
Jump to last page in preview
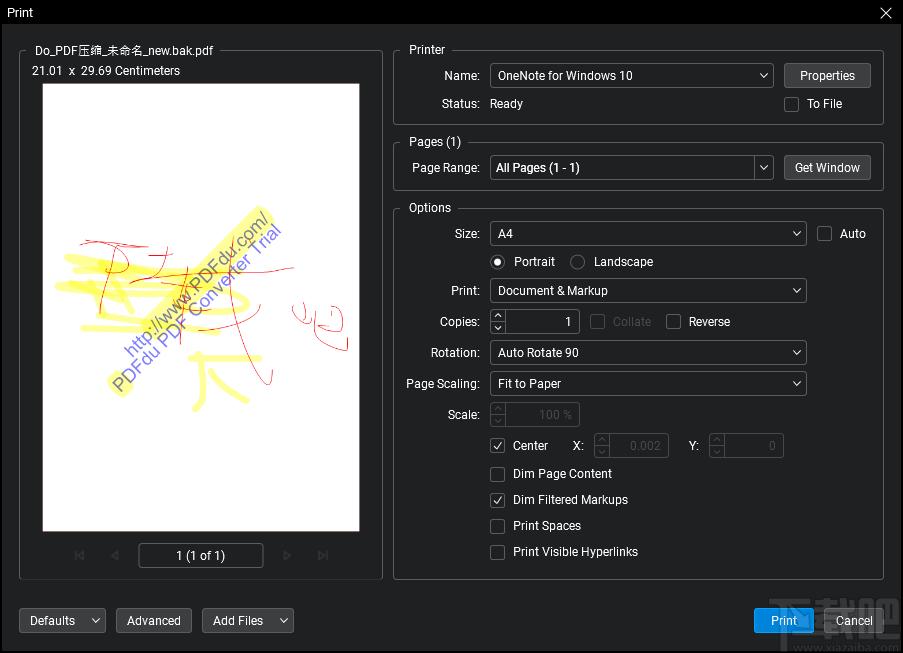pyautogui.click(x=322, y=555)
